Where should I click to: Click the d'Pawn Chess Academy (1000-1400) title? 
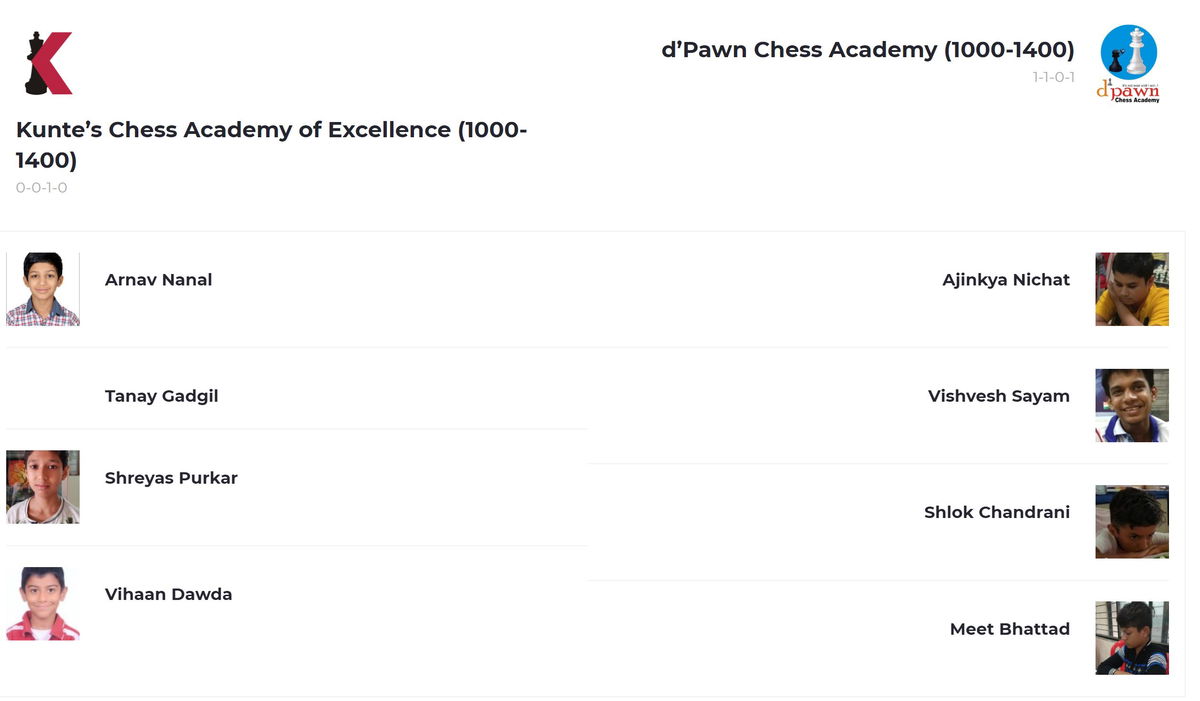tap(867, 50)
